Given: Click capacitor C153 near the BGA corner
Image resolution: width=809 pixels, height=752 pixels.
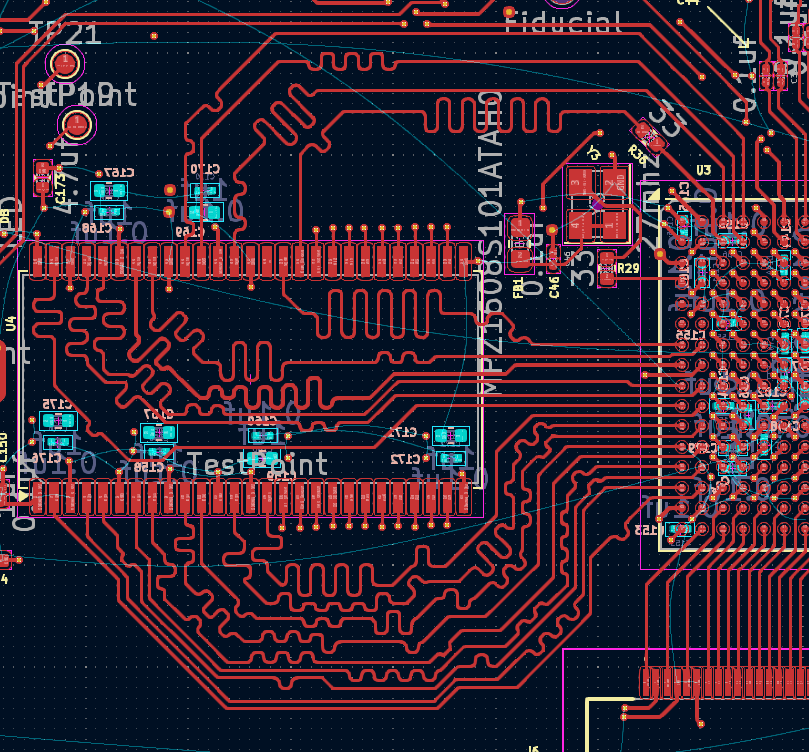Looking at the screenshot, I should click(679, 529).
